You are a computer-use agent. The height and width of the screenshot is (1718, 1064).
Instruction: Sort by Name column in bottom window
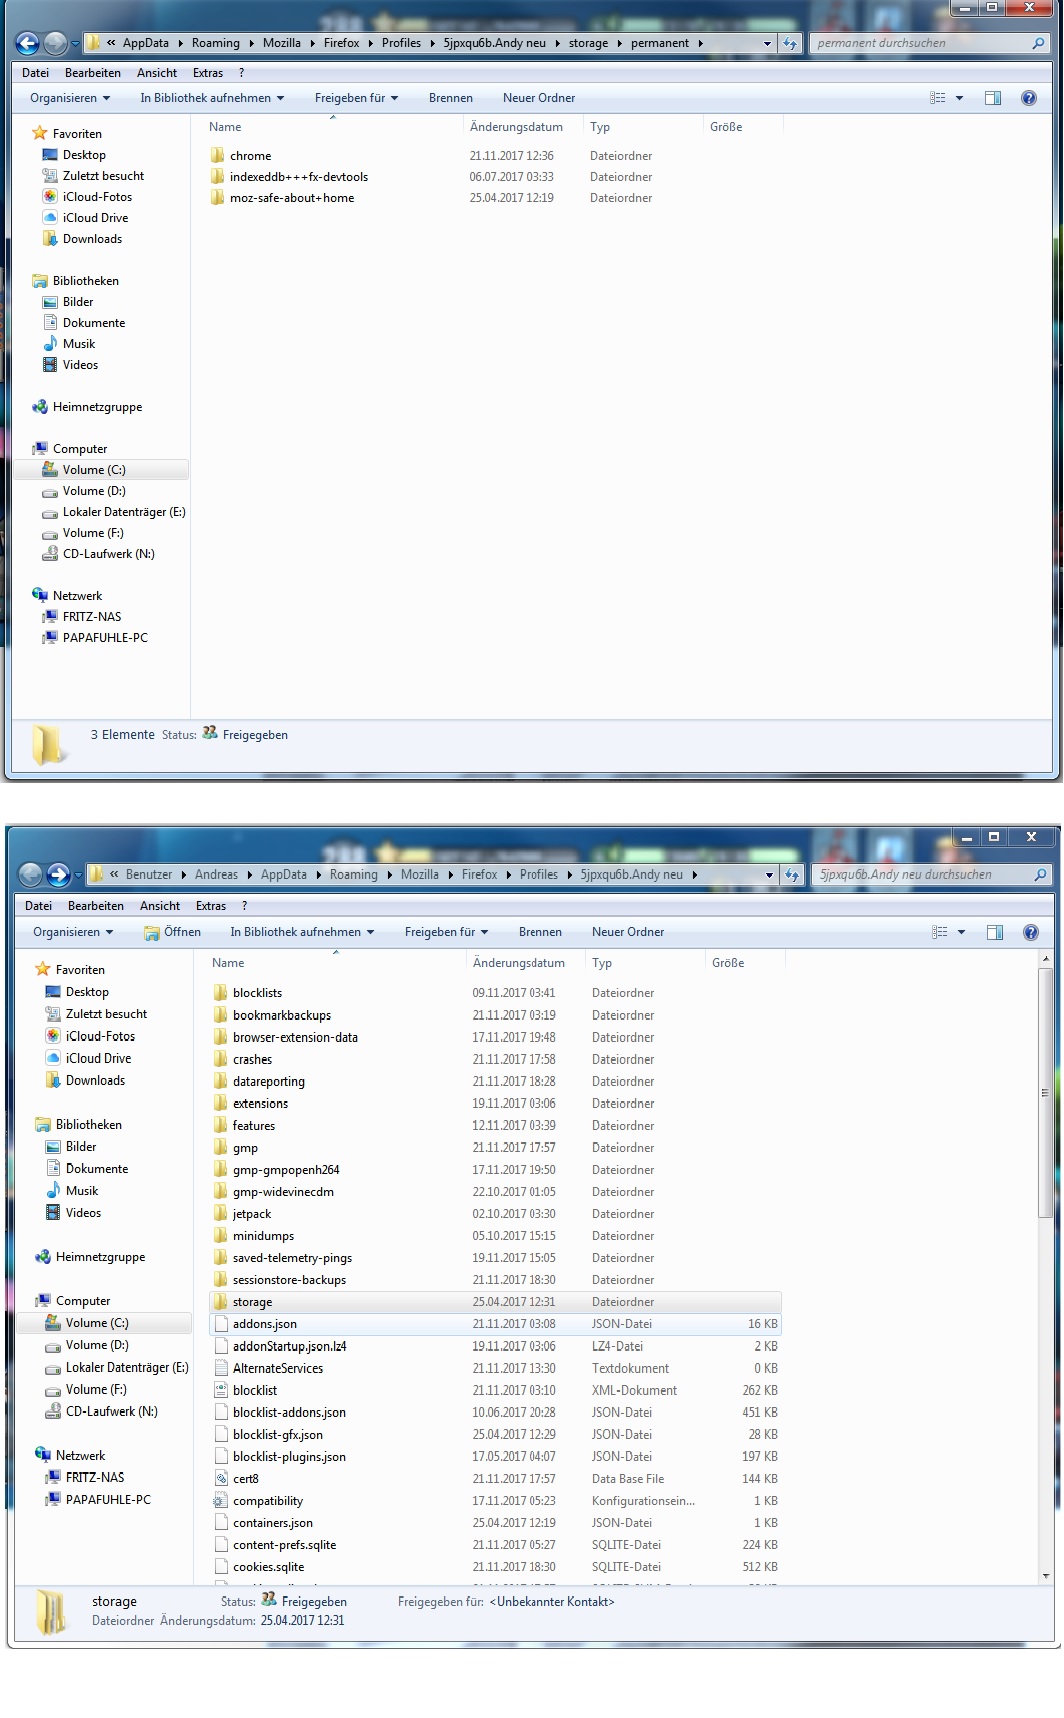[228, 963]
